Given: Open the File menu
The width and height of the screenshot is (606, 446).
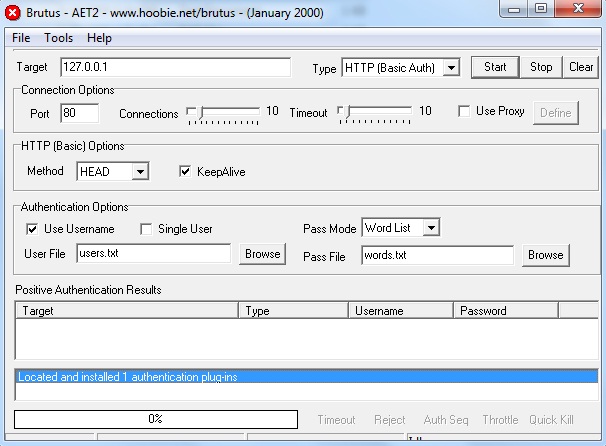Looking at the screenshot, I should coord(21,38).
